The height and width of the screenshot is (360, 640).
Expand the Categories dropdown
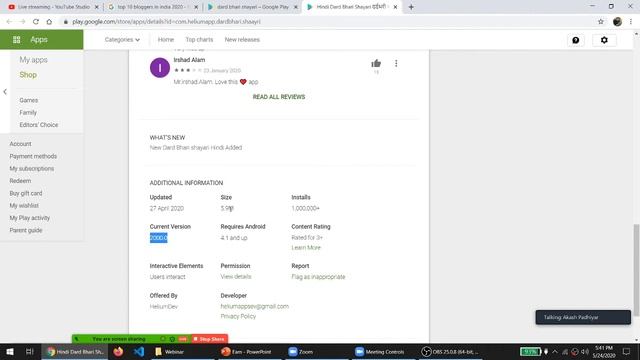pos(122,40)
